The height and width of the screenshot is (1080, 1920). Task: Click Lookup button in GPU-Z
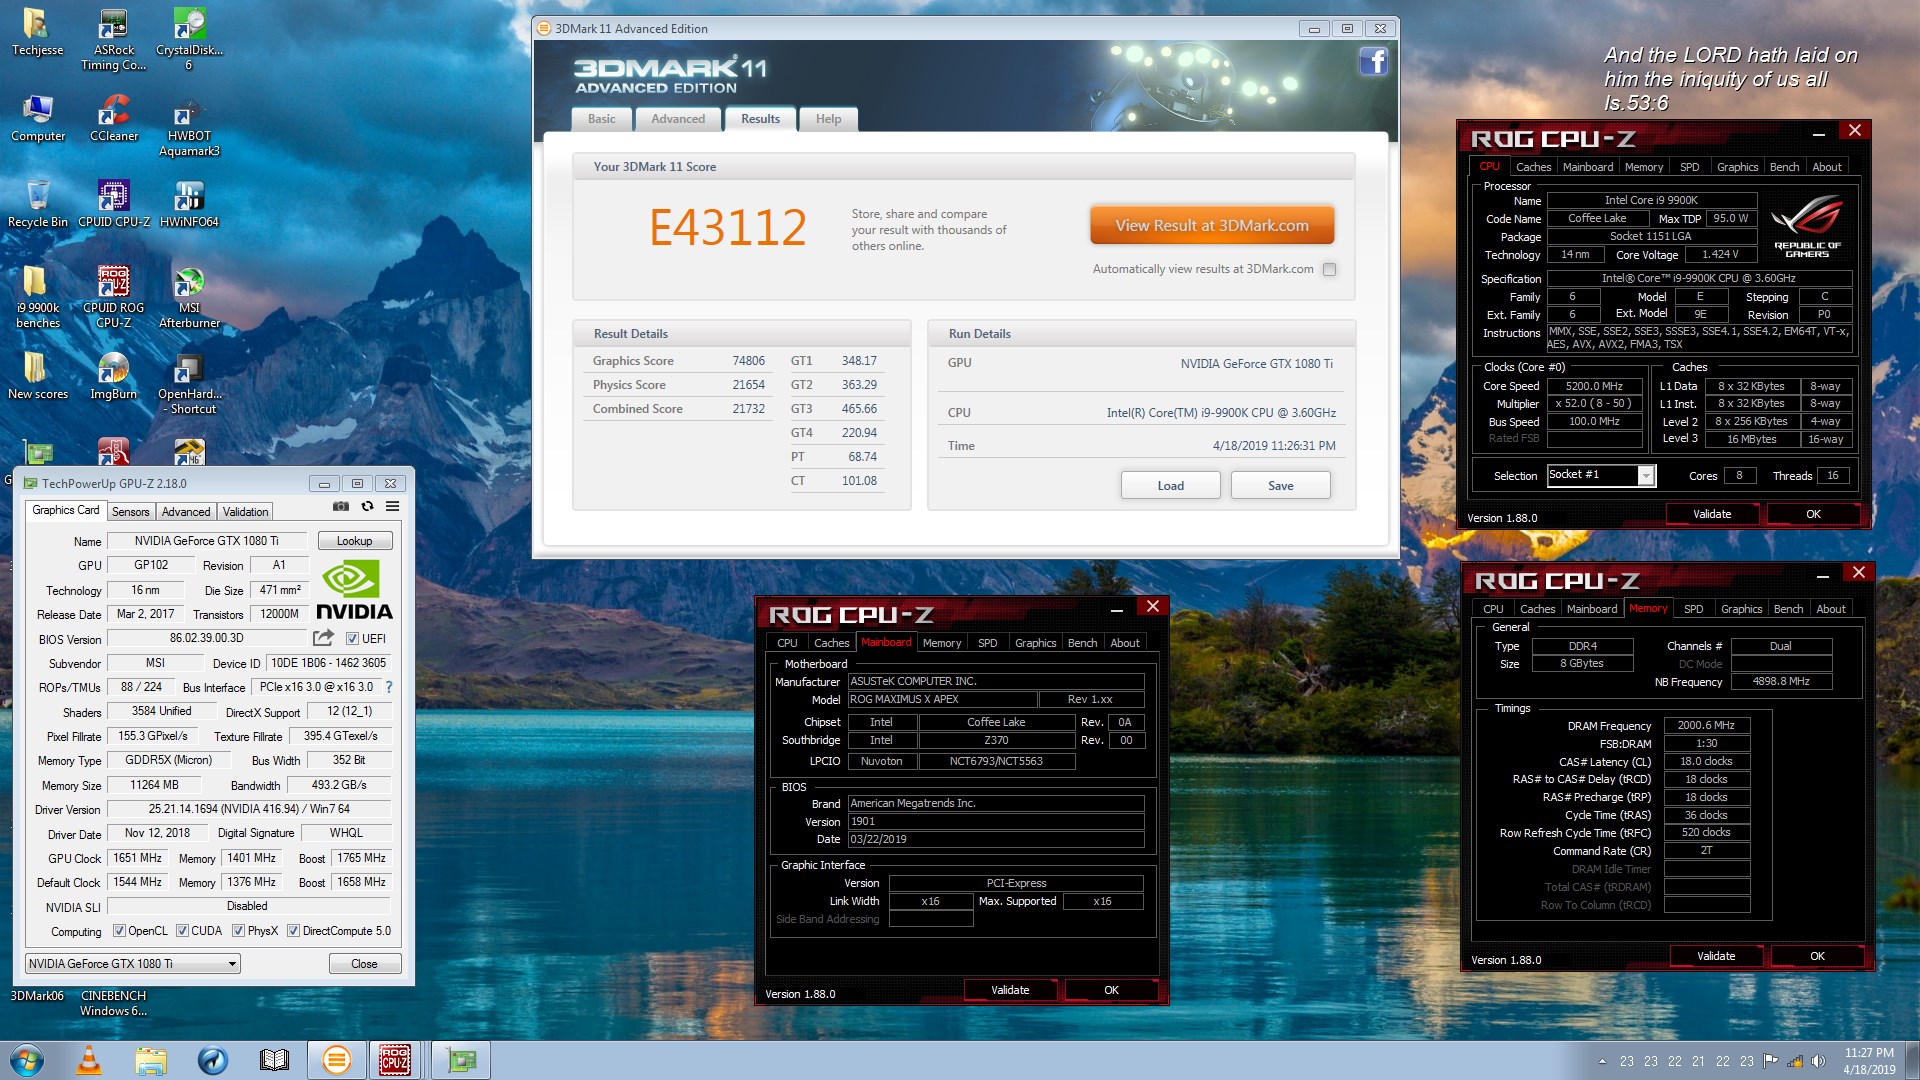click(x=354, y=541)
